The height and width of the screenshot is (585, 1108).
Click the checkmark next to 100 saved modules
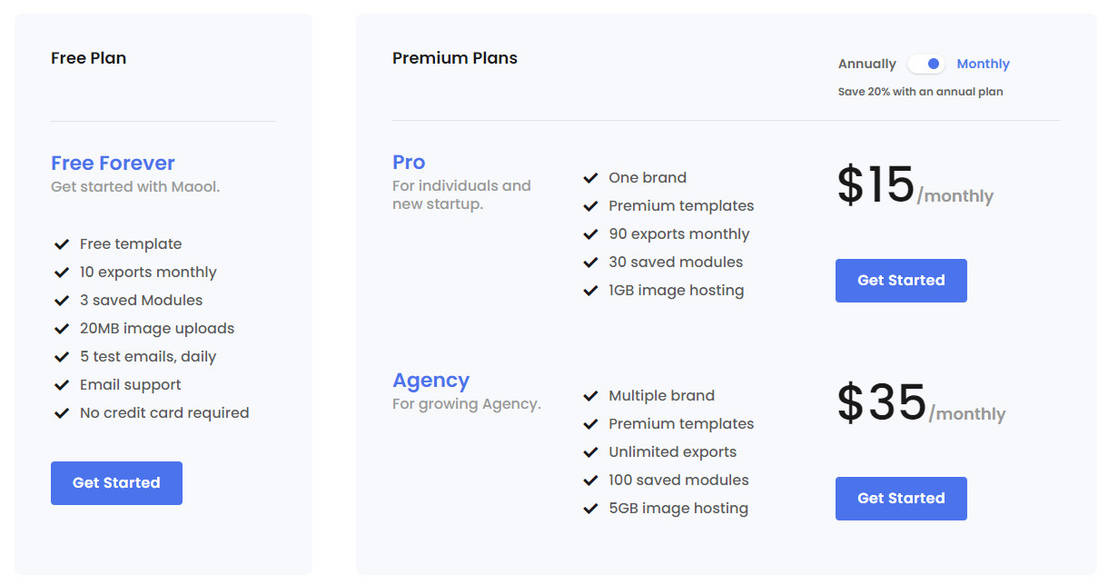coord(591,480)
